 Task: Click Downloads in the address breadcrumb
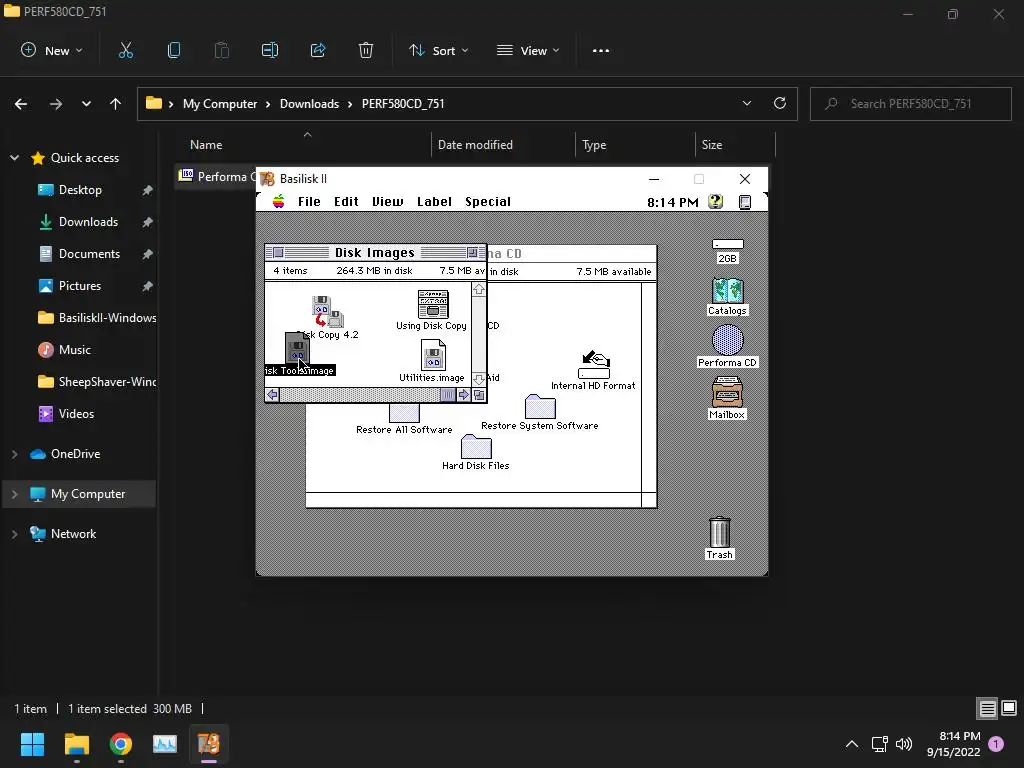(x=310, y=104)
